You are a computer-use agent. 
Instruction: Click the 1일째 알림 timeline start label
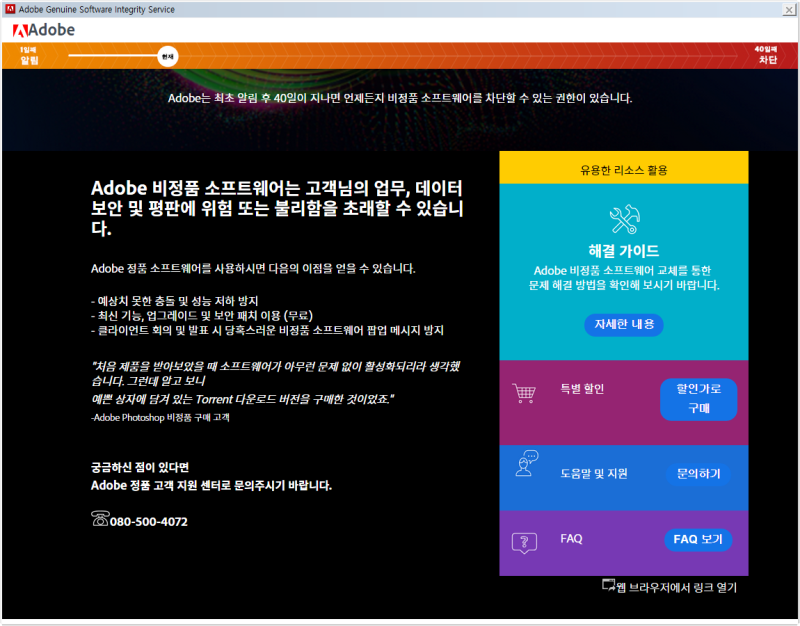tap(29, 55)
